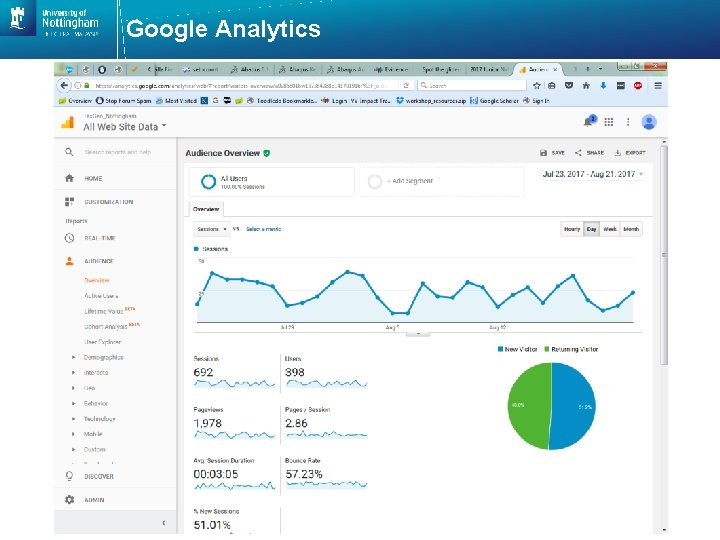Open the Sessions metric dropdown
The width and height of the screenshot is (720, 540).
(212, 229)
